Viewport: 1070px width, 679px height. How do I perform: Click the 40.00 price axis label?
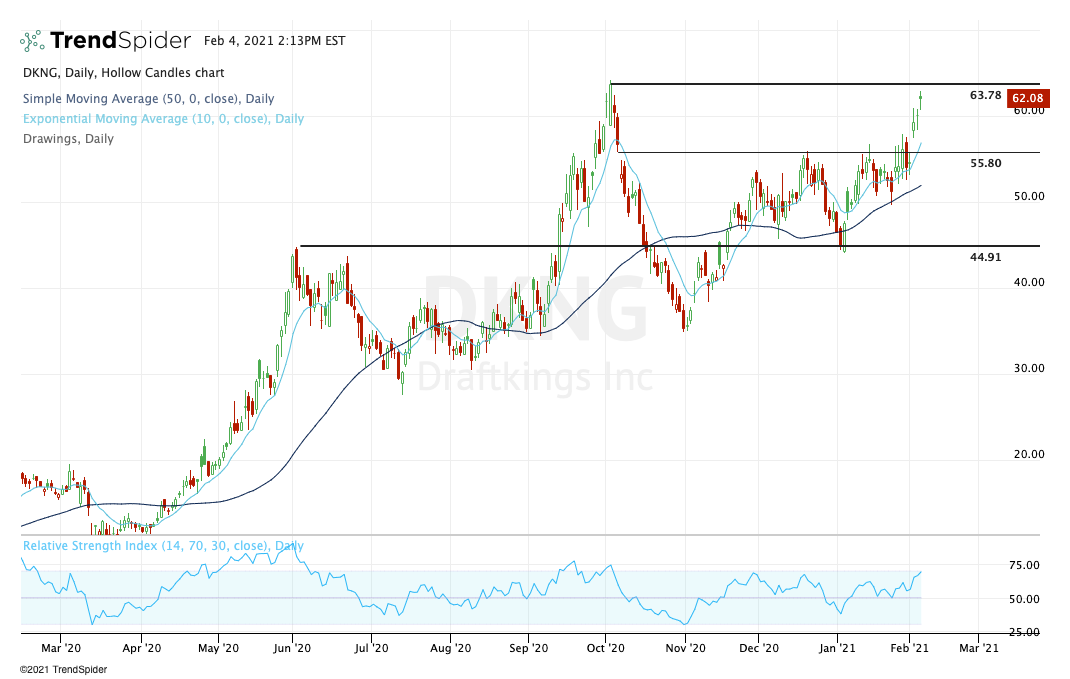[x=1029, y=282]
